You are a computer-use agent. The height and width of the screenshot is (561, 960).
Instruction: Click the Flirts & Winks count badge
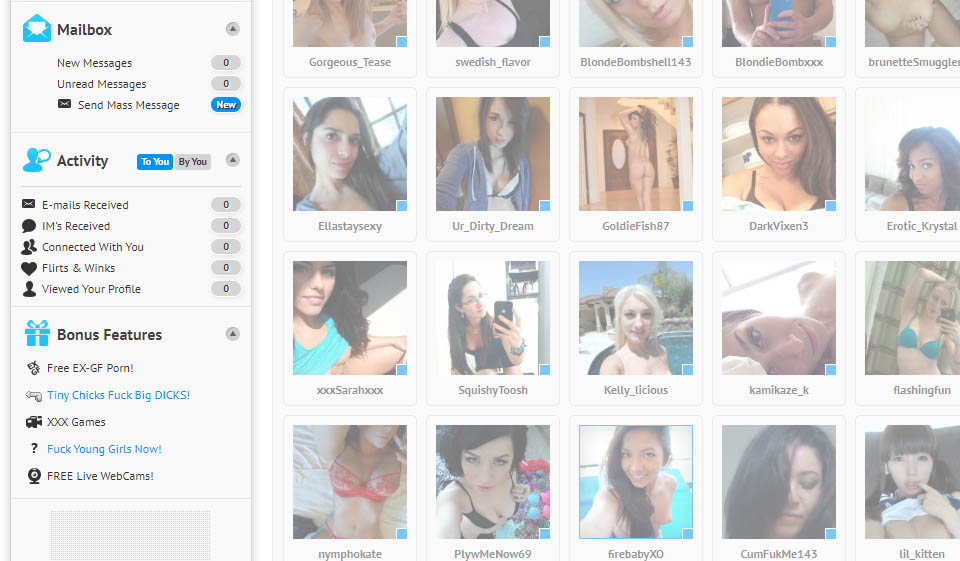(x=226, y=268)
